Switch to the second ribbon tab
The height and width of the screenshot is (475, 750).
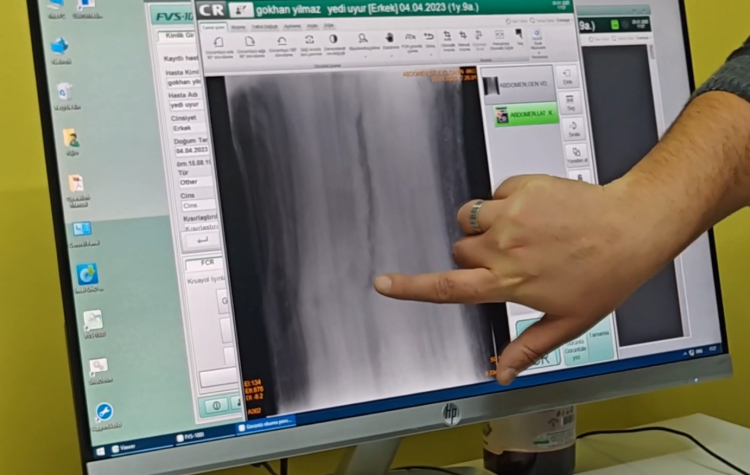(238, 28)
